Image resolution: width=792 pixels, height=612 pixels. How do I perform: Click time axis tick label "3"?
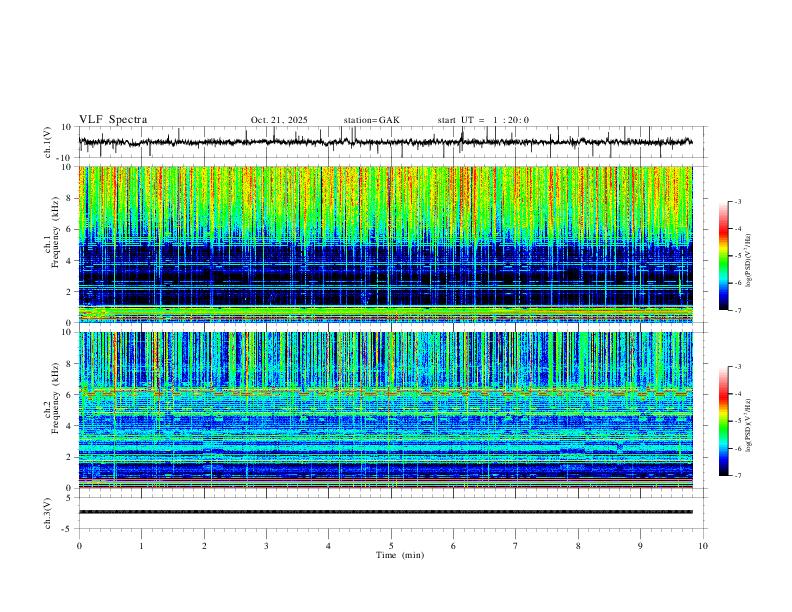tap(266, 546)
